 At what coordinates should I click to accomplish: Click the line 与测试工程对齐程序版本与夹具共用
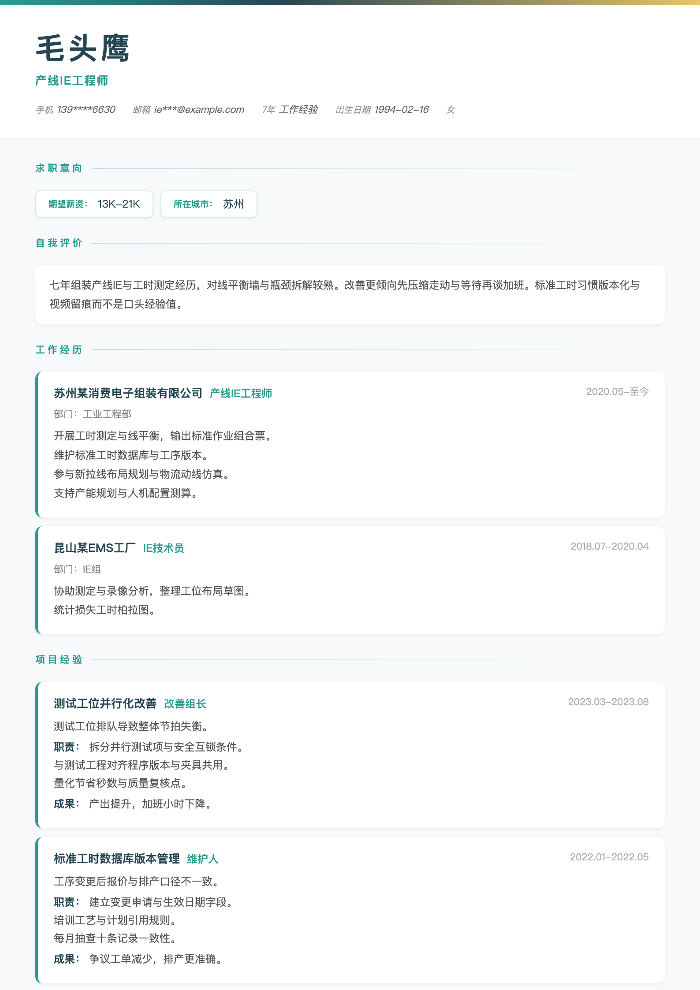pyautogui.click(x=142, y=765)
